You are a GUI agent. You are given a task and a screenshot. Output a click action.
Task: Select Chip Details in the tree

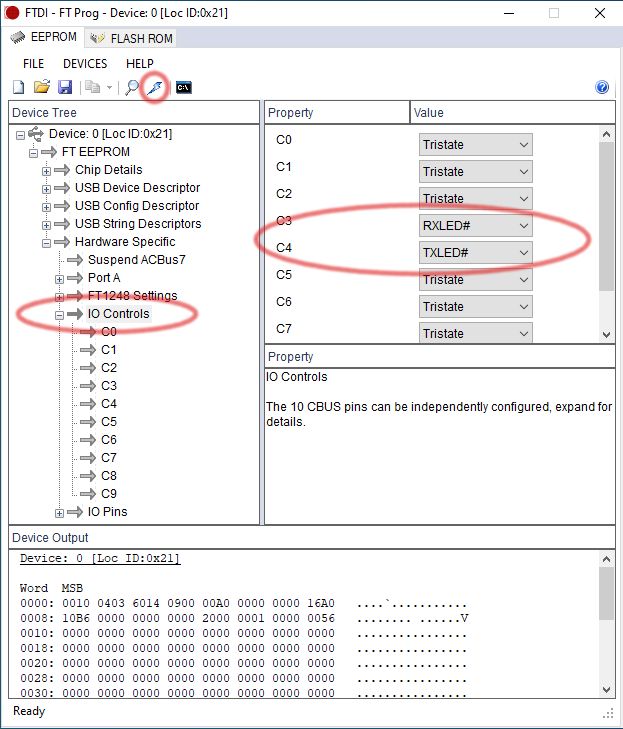click(109, 170)
